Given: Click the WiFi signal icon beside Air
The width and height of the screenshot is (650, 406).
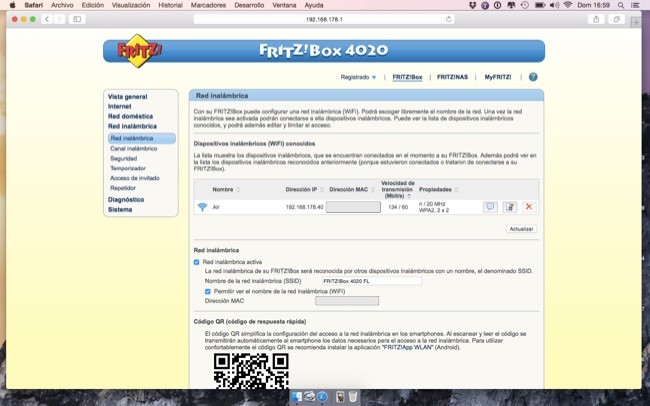Looking at the screenshot, I should 202,207.
